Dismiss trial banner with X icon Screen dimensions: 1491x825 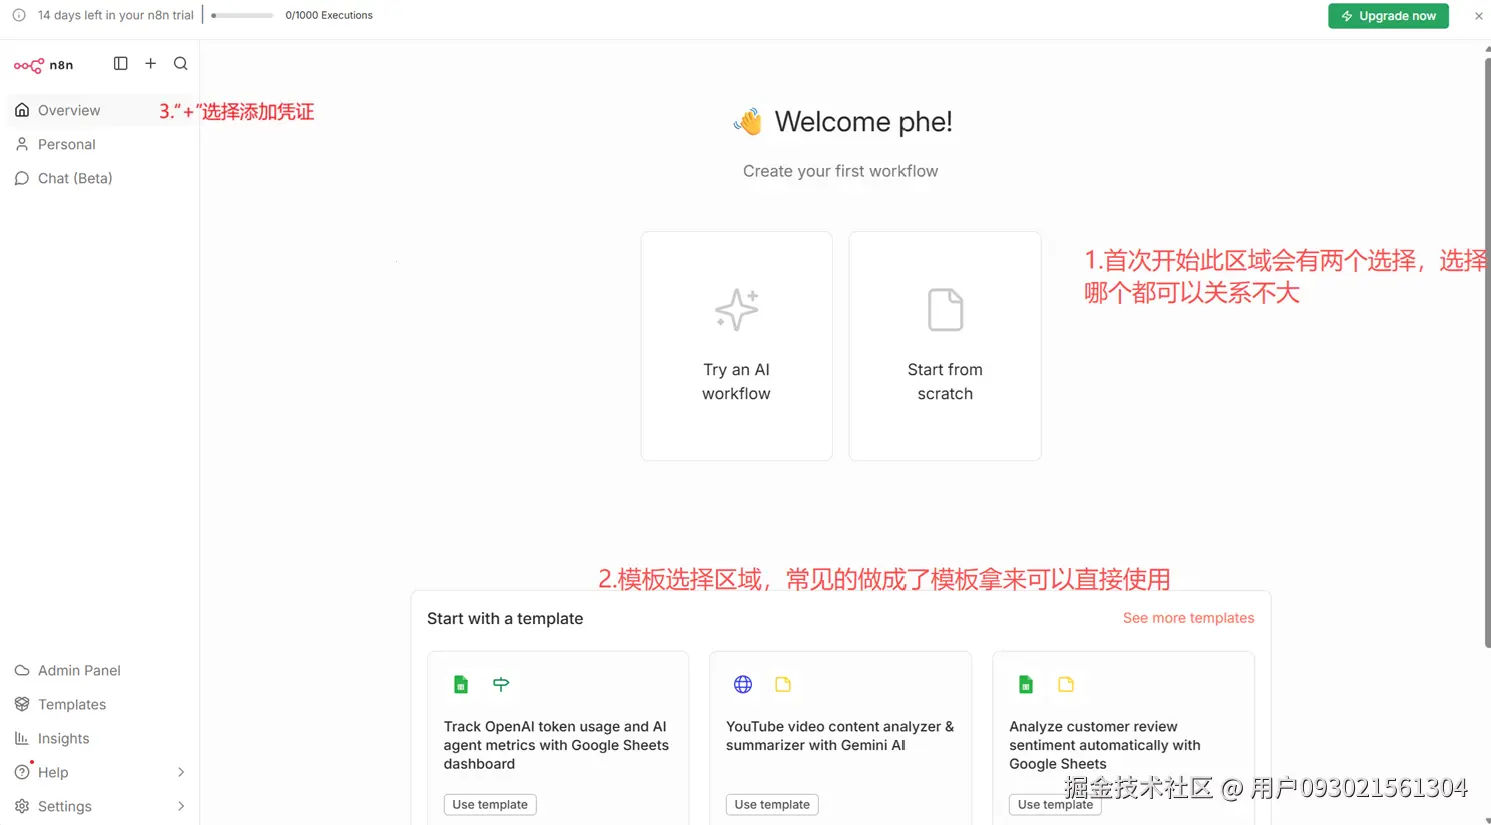(1479, 16)
